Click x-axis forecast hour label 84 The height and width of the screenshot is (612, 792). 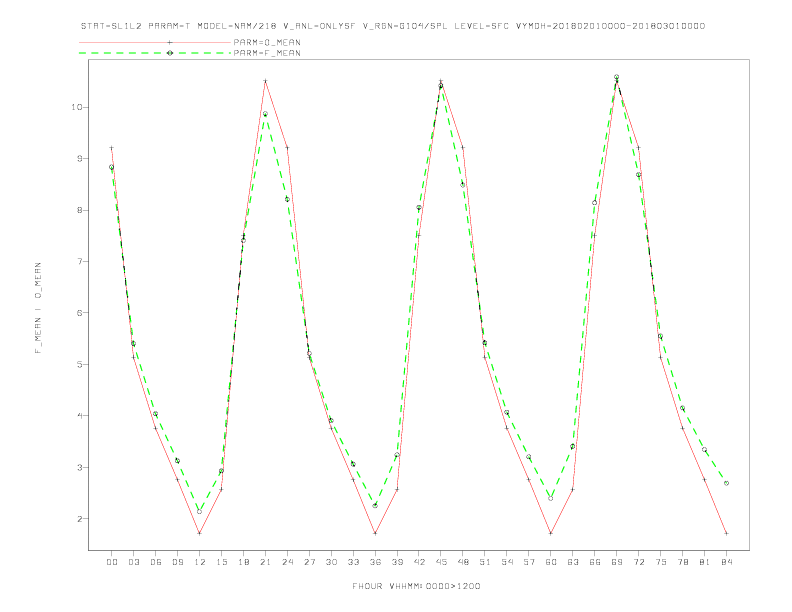point(726,562)
